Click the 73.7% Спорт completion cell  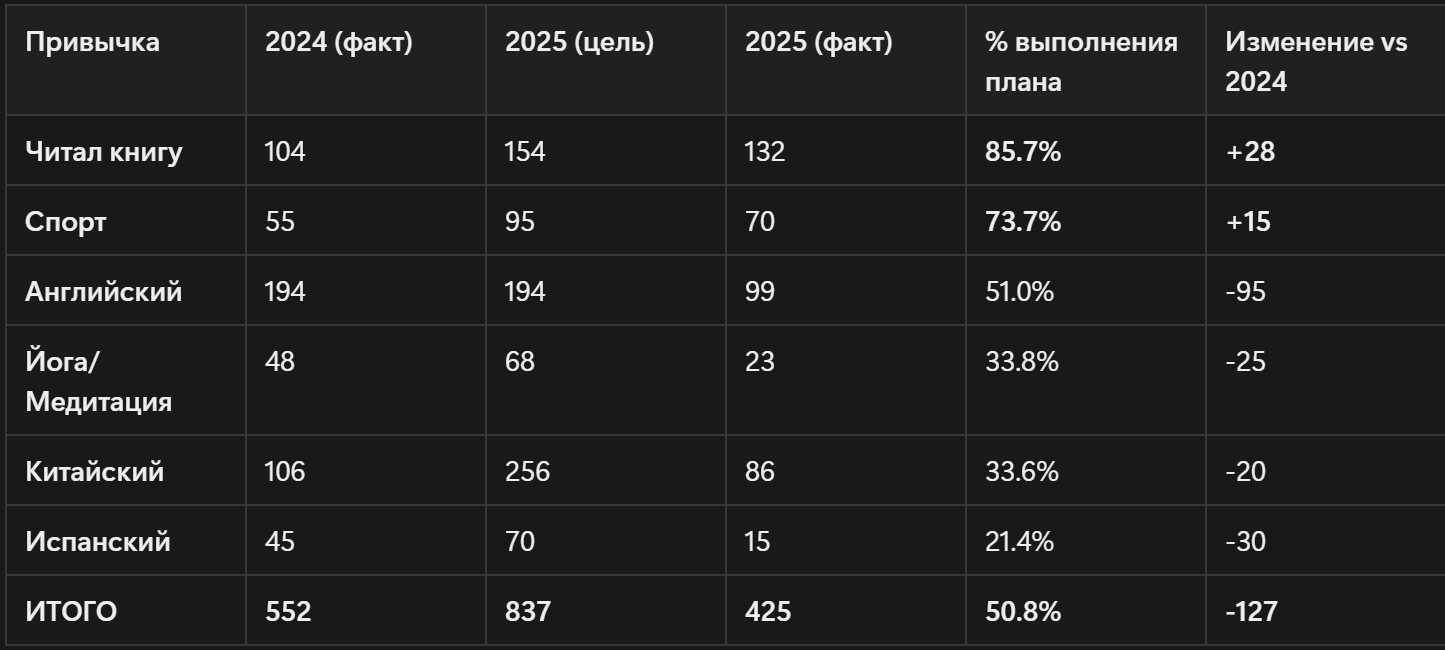(x=1023, y=222)
